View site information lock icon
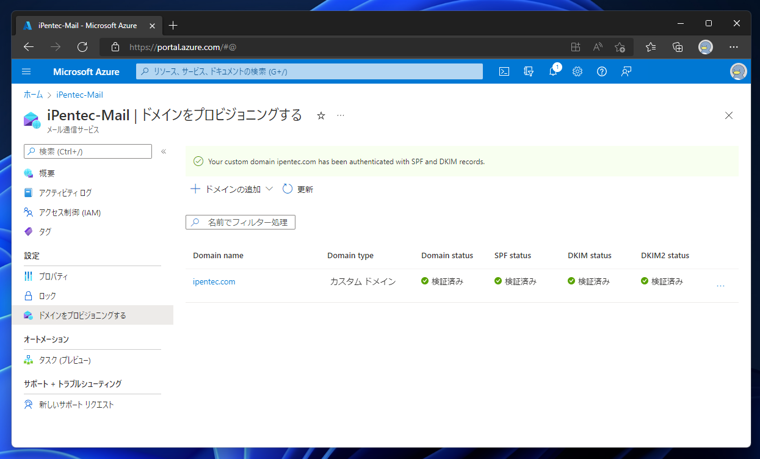The image size is (760, 459). [x=115, y=47]
